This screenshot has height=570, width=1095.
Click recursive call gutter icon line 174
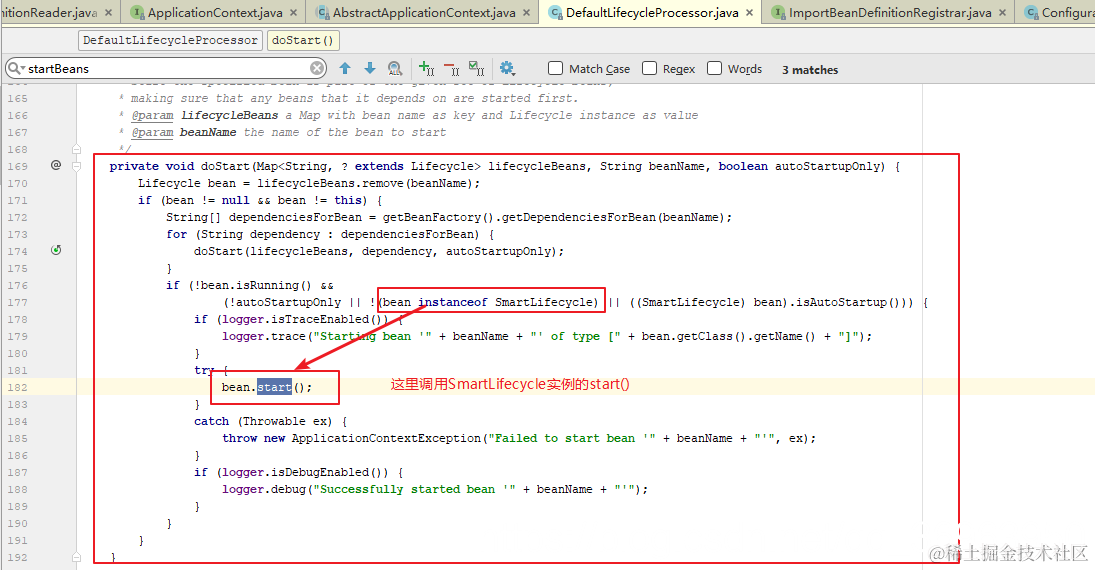56,250
